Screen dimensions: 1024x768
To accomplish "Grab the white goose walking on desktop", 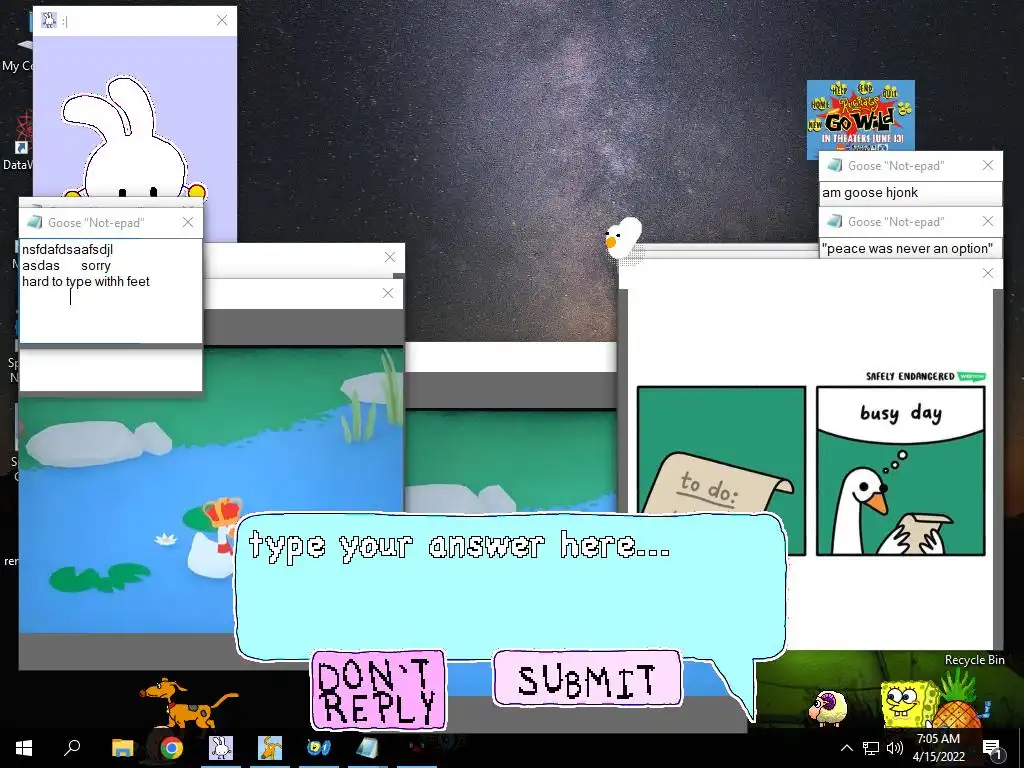I will (x=624, y=240).
